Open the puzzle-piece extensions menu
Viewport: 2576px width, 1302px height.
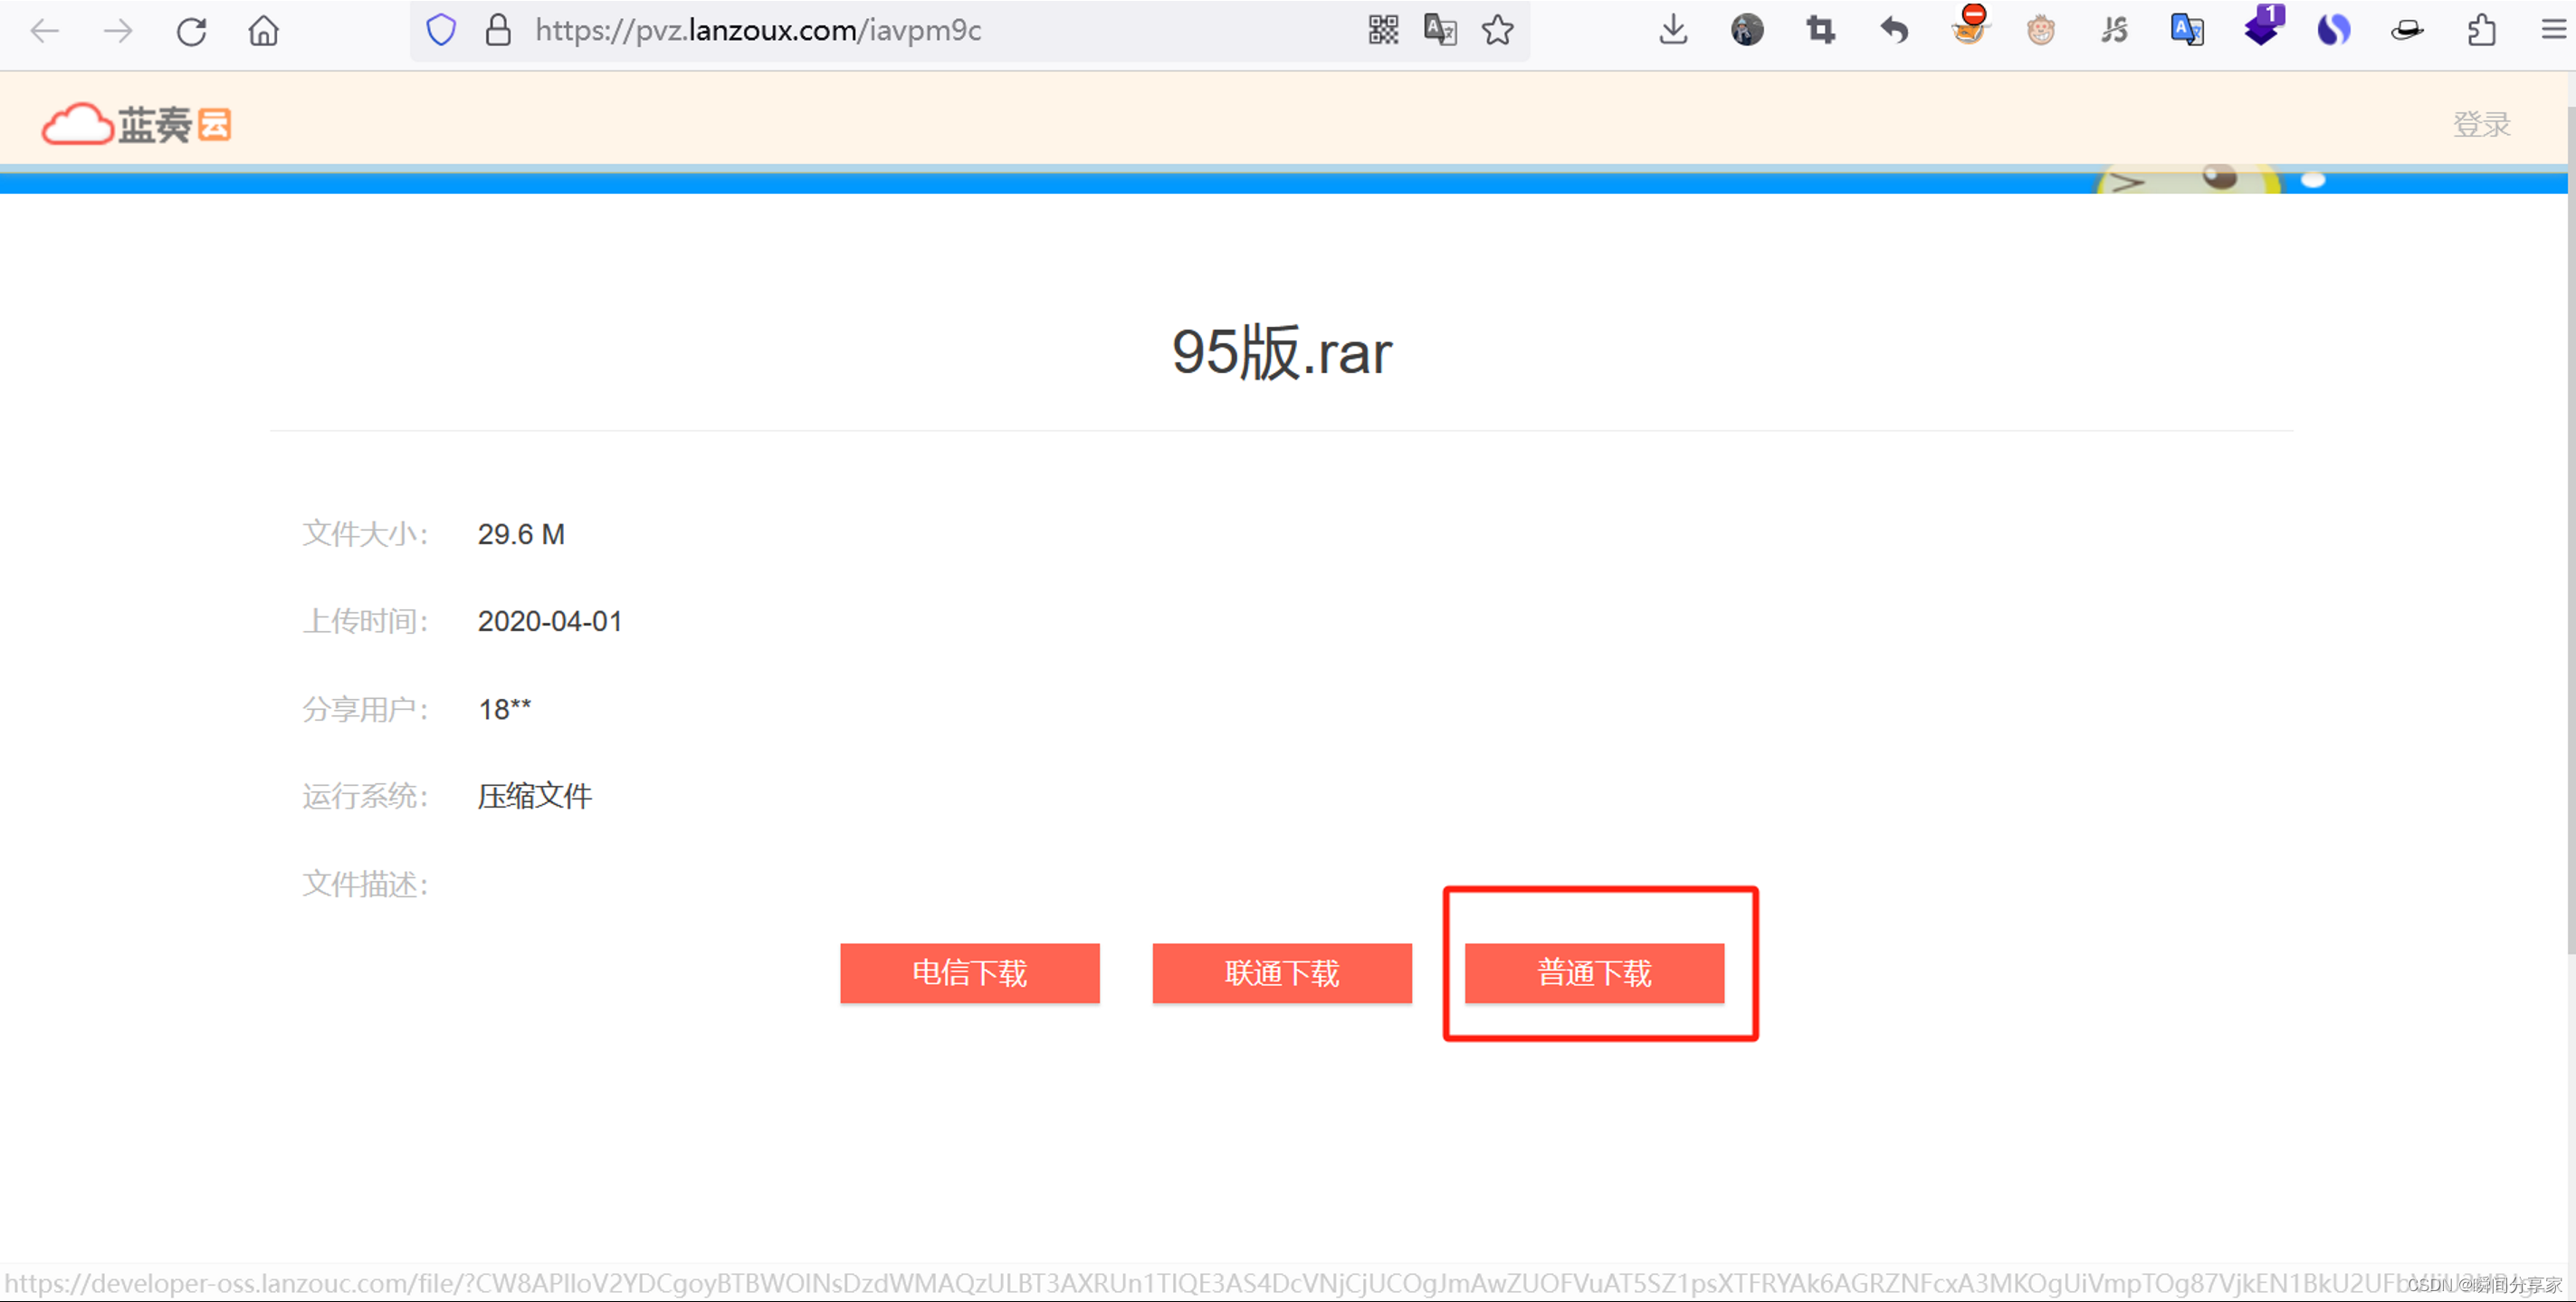pos(2481,30)
